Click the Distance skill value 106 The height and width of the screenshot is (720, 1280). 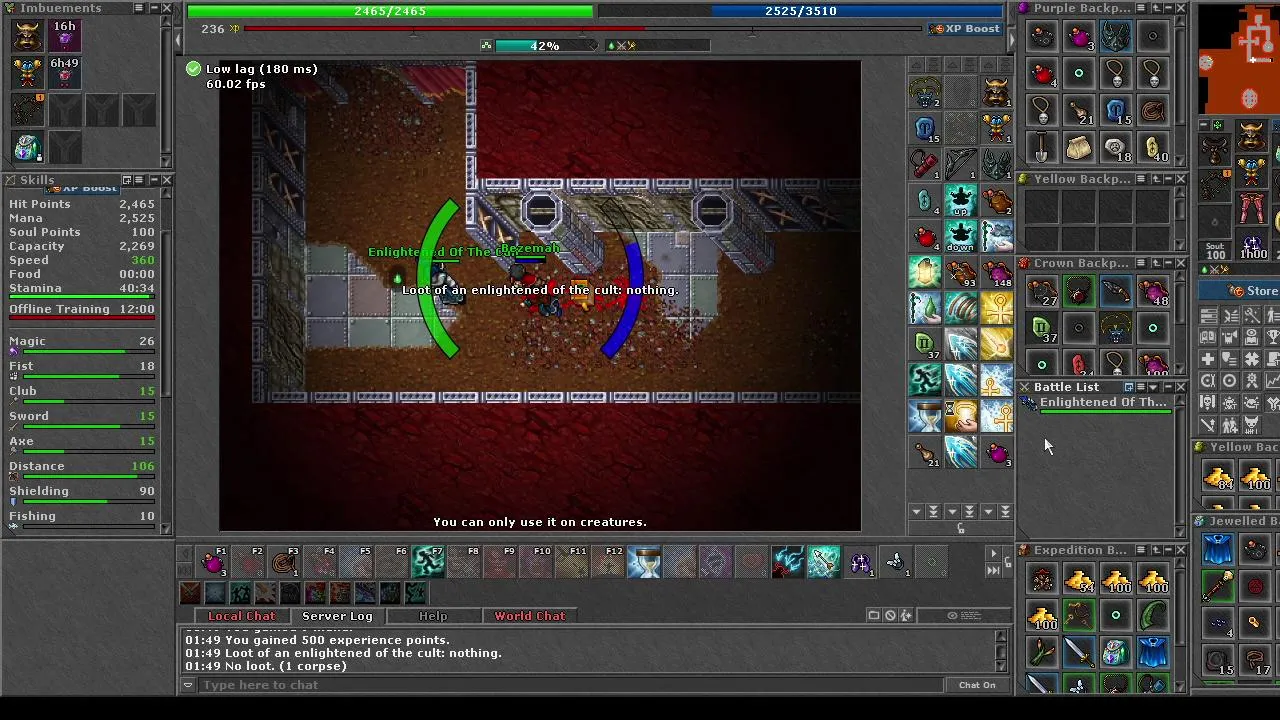point(142,466)
